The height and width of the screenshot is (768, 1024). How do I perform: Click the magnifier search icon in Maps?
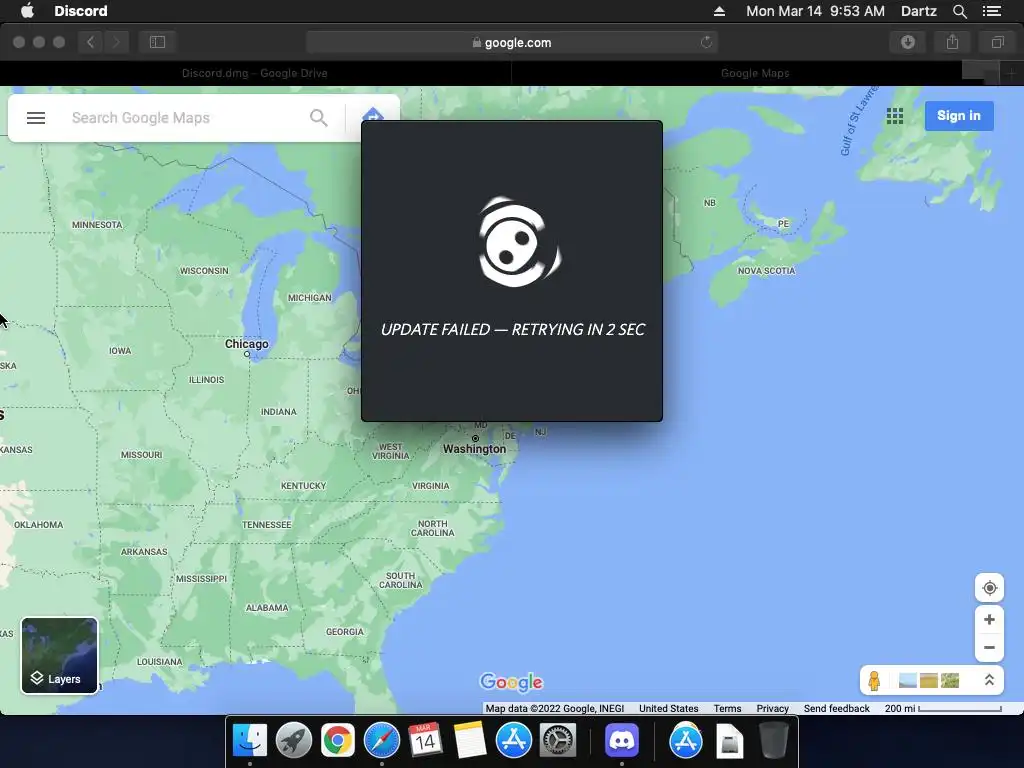coord(319,118)
